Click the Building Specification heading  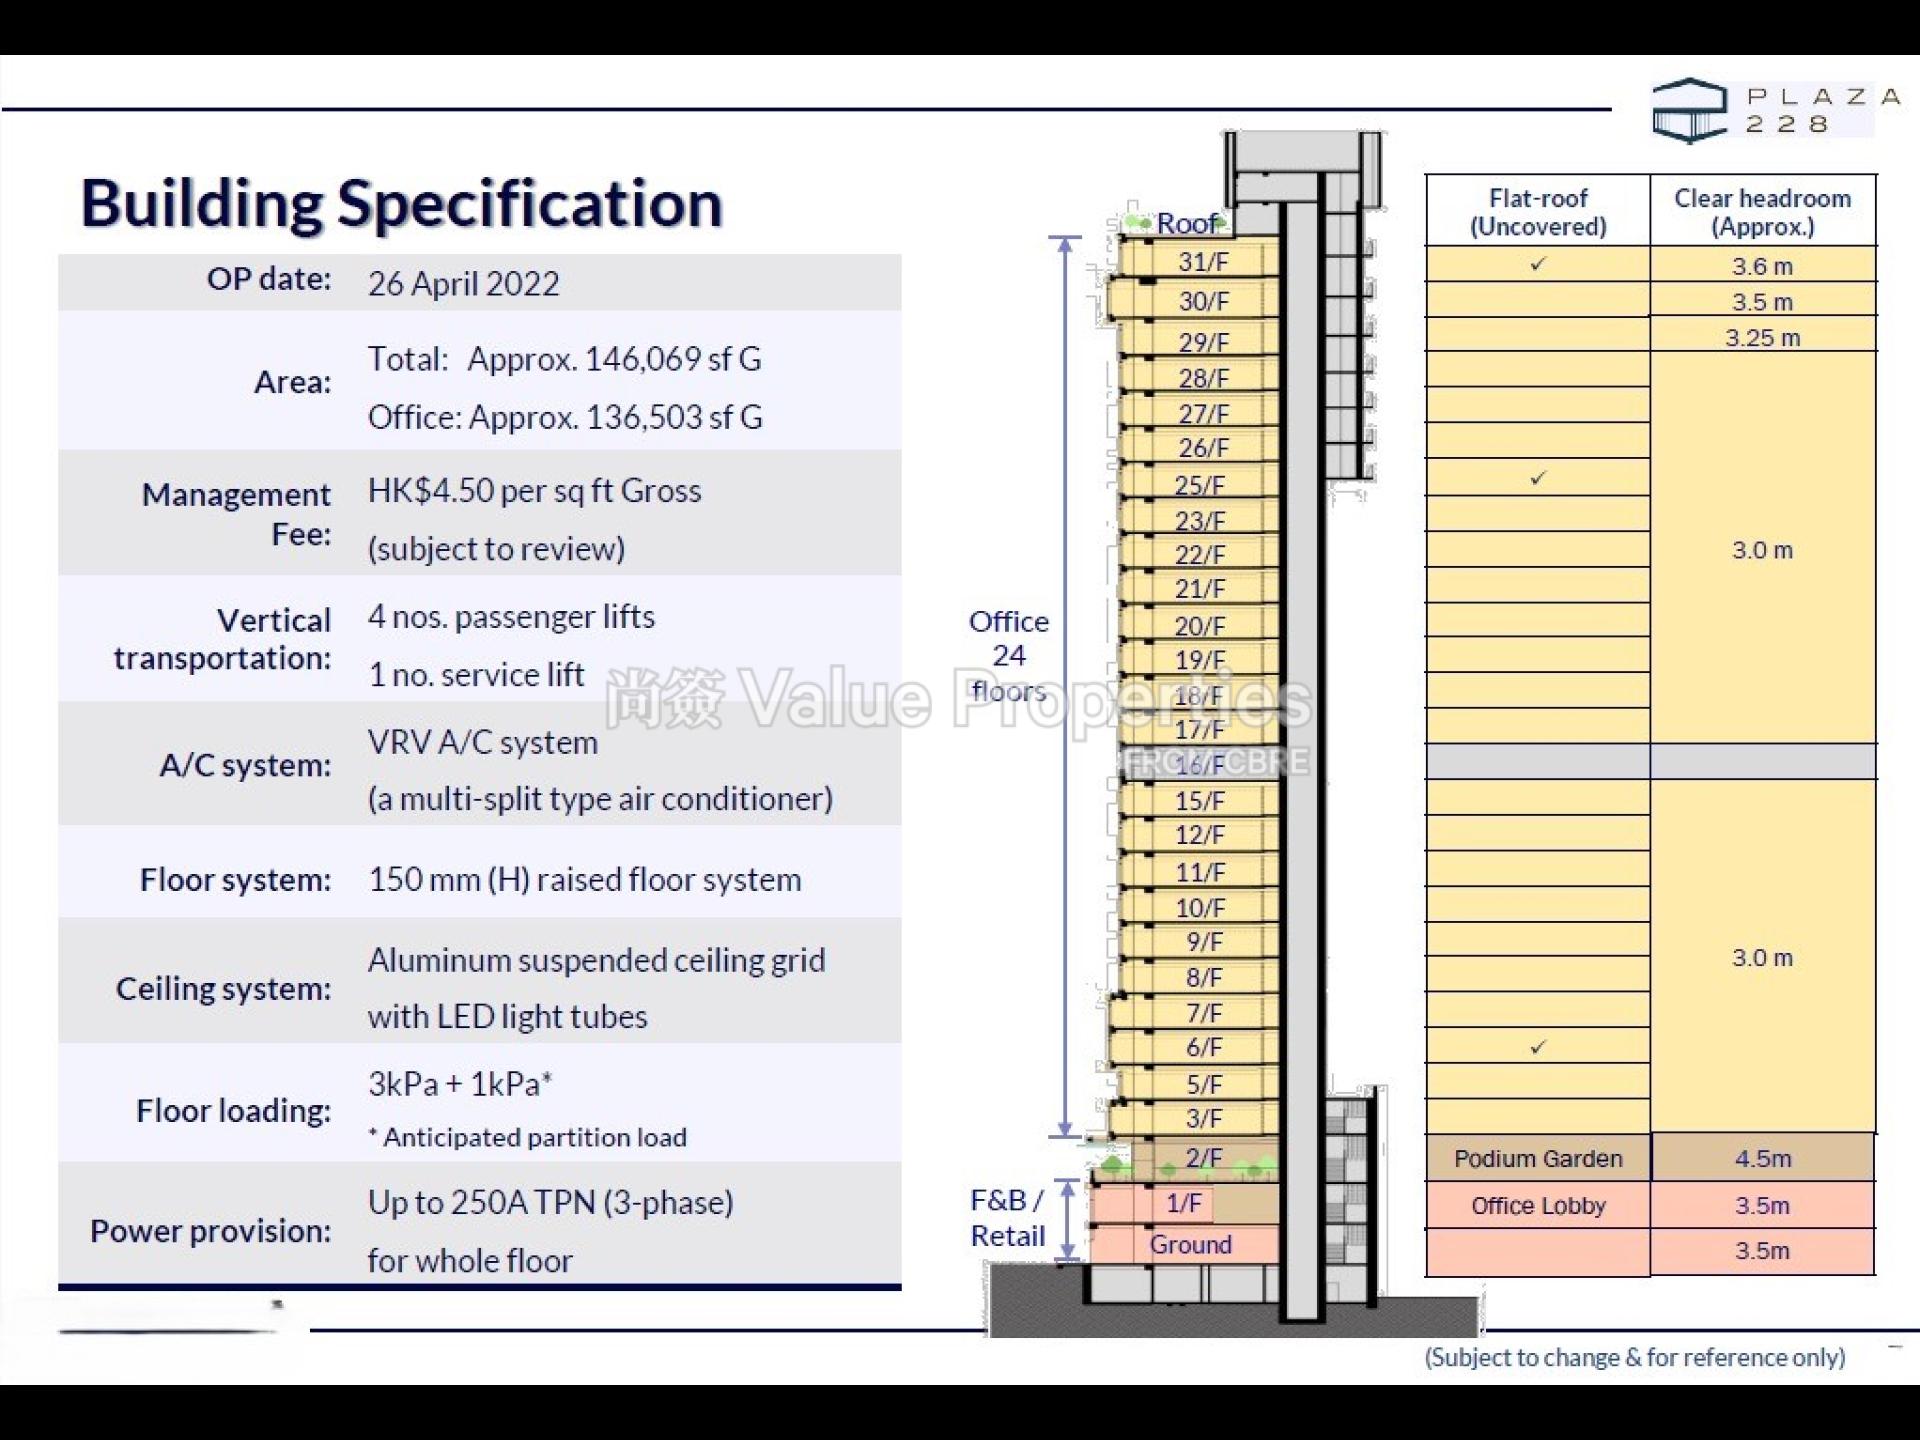[401, 204]
